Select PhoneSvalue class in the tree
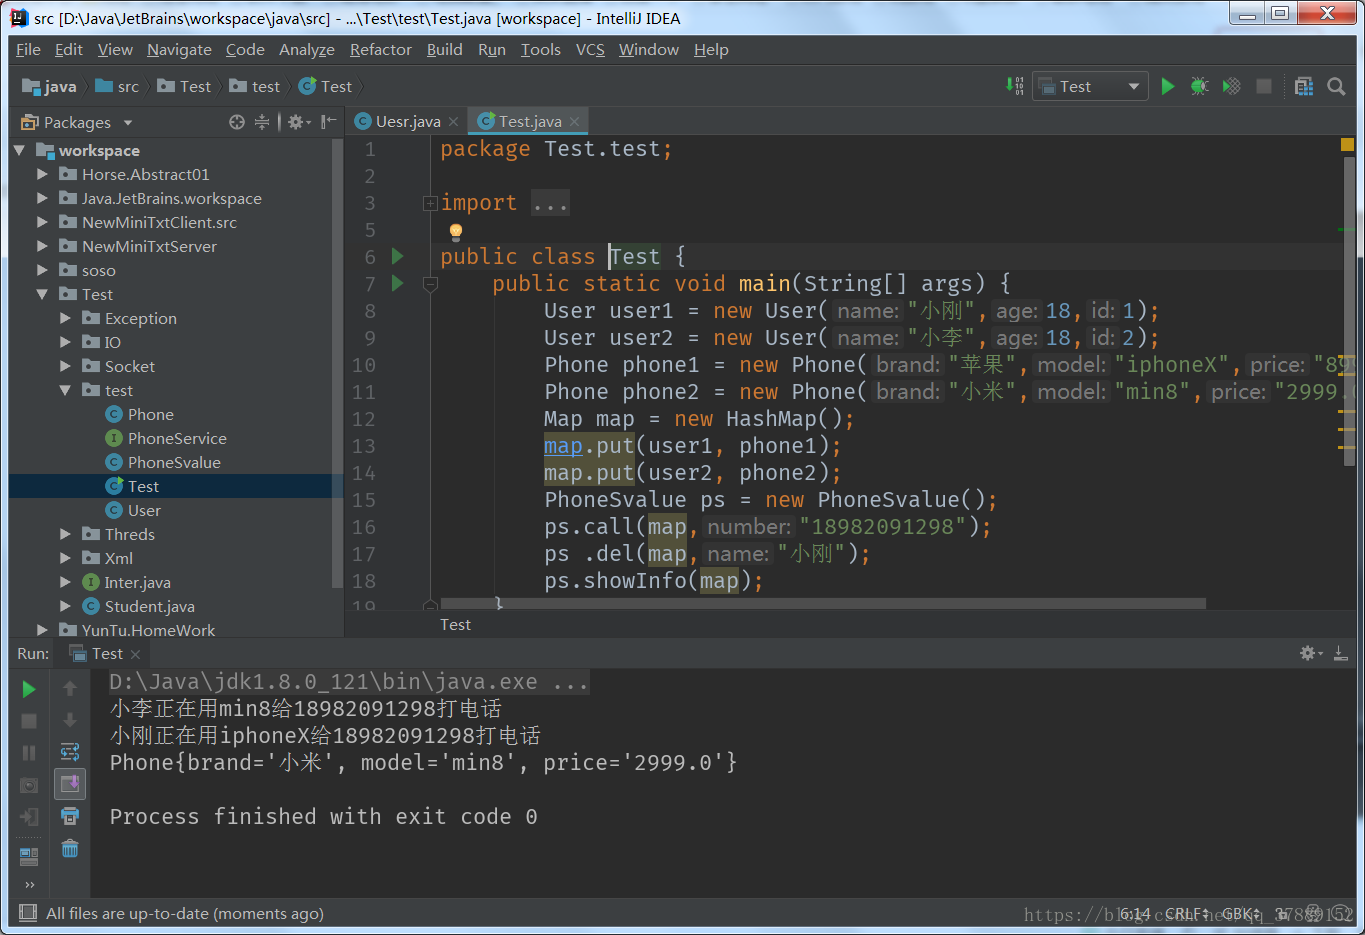Screen dimensions: 1365x935 (x=173, y=462)
